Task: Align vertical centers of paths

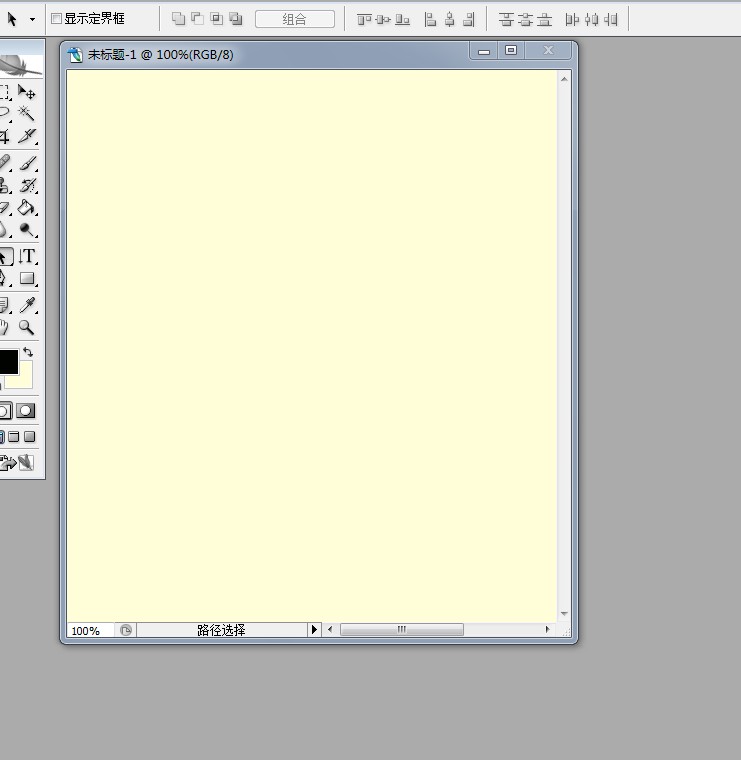Action: [x=383, y=19]
